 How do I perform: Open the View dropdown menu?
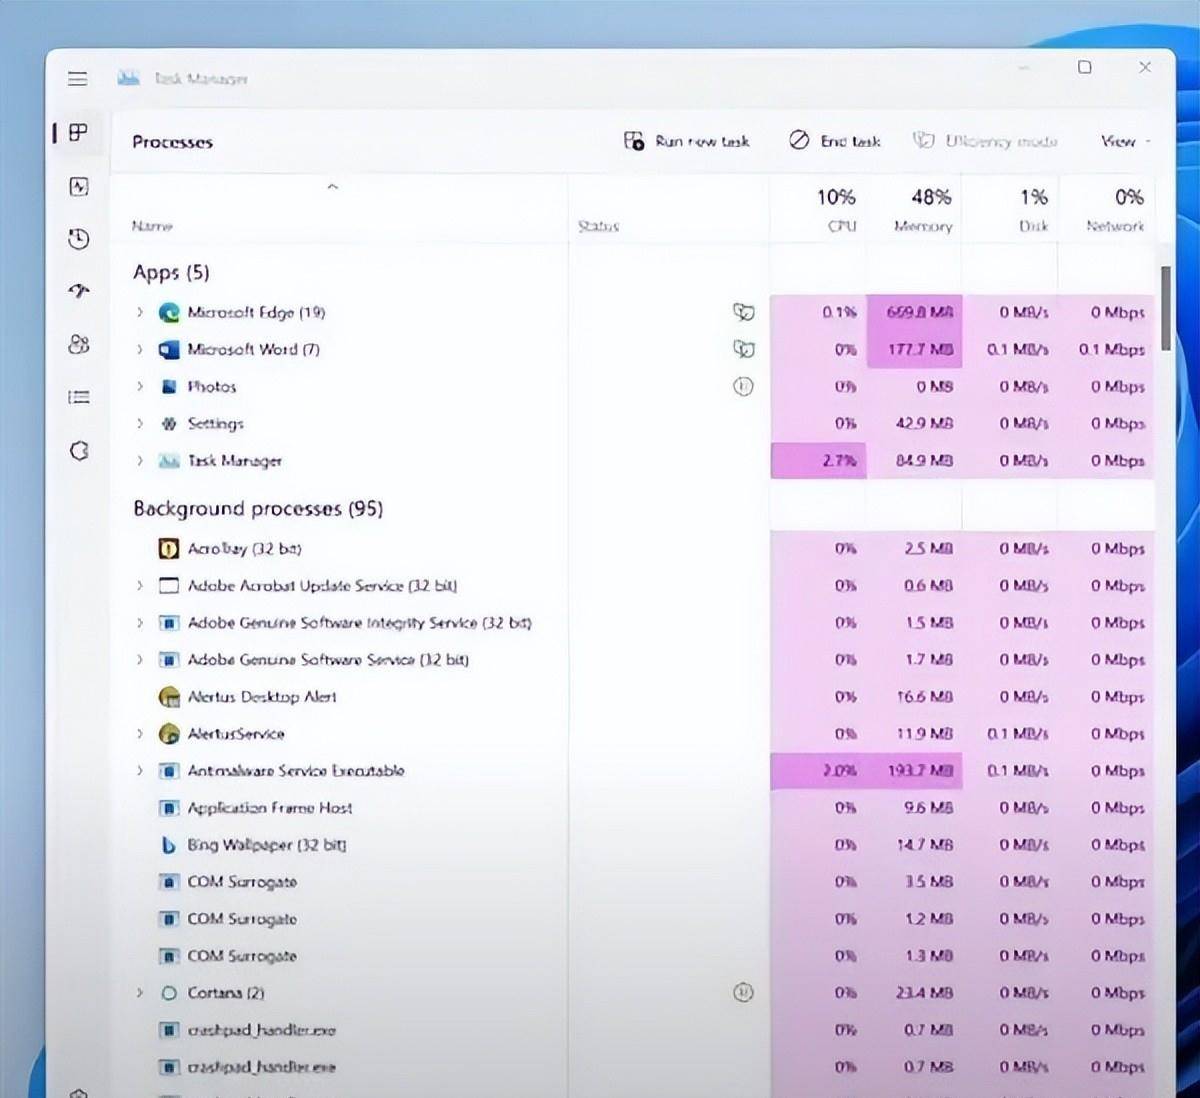[x=1125, y=141]
